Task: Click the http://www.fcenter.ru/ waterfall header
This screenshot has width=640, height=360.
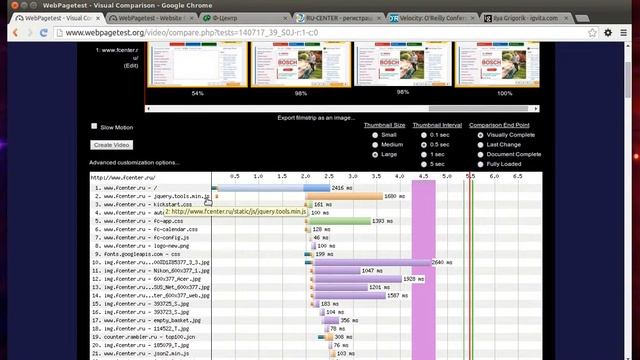Action: [123, 178]
